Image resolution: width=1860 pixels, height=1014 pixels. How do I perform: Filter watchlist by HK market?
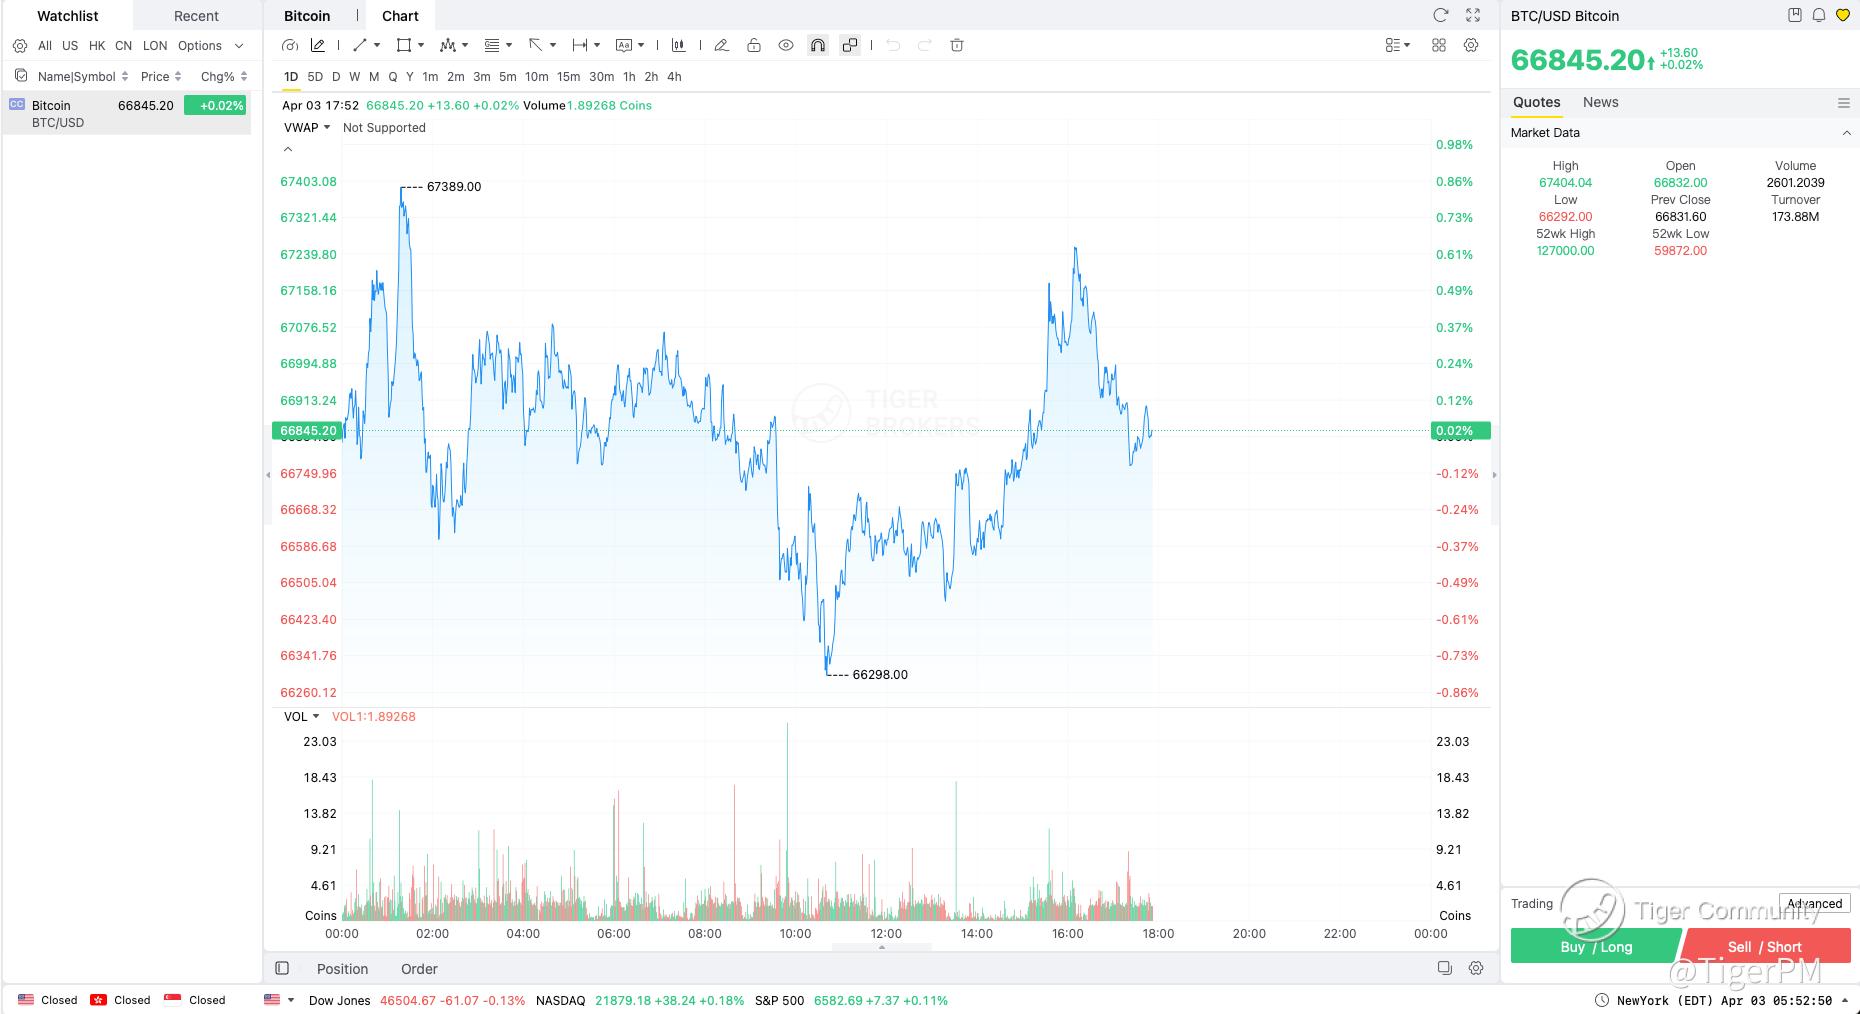97,46
